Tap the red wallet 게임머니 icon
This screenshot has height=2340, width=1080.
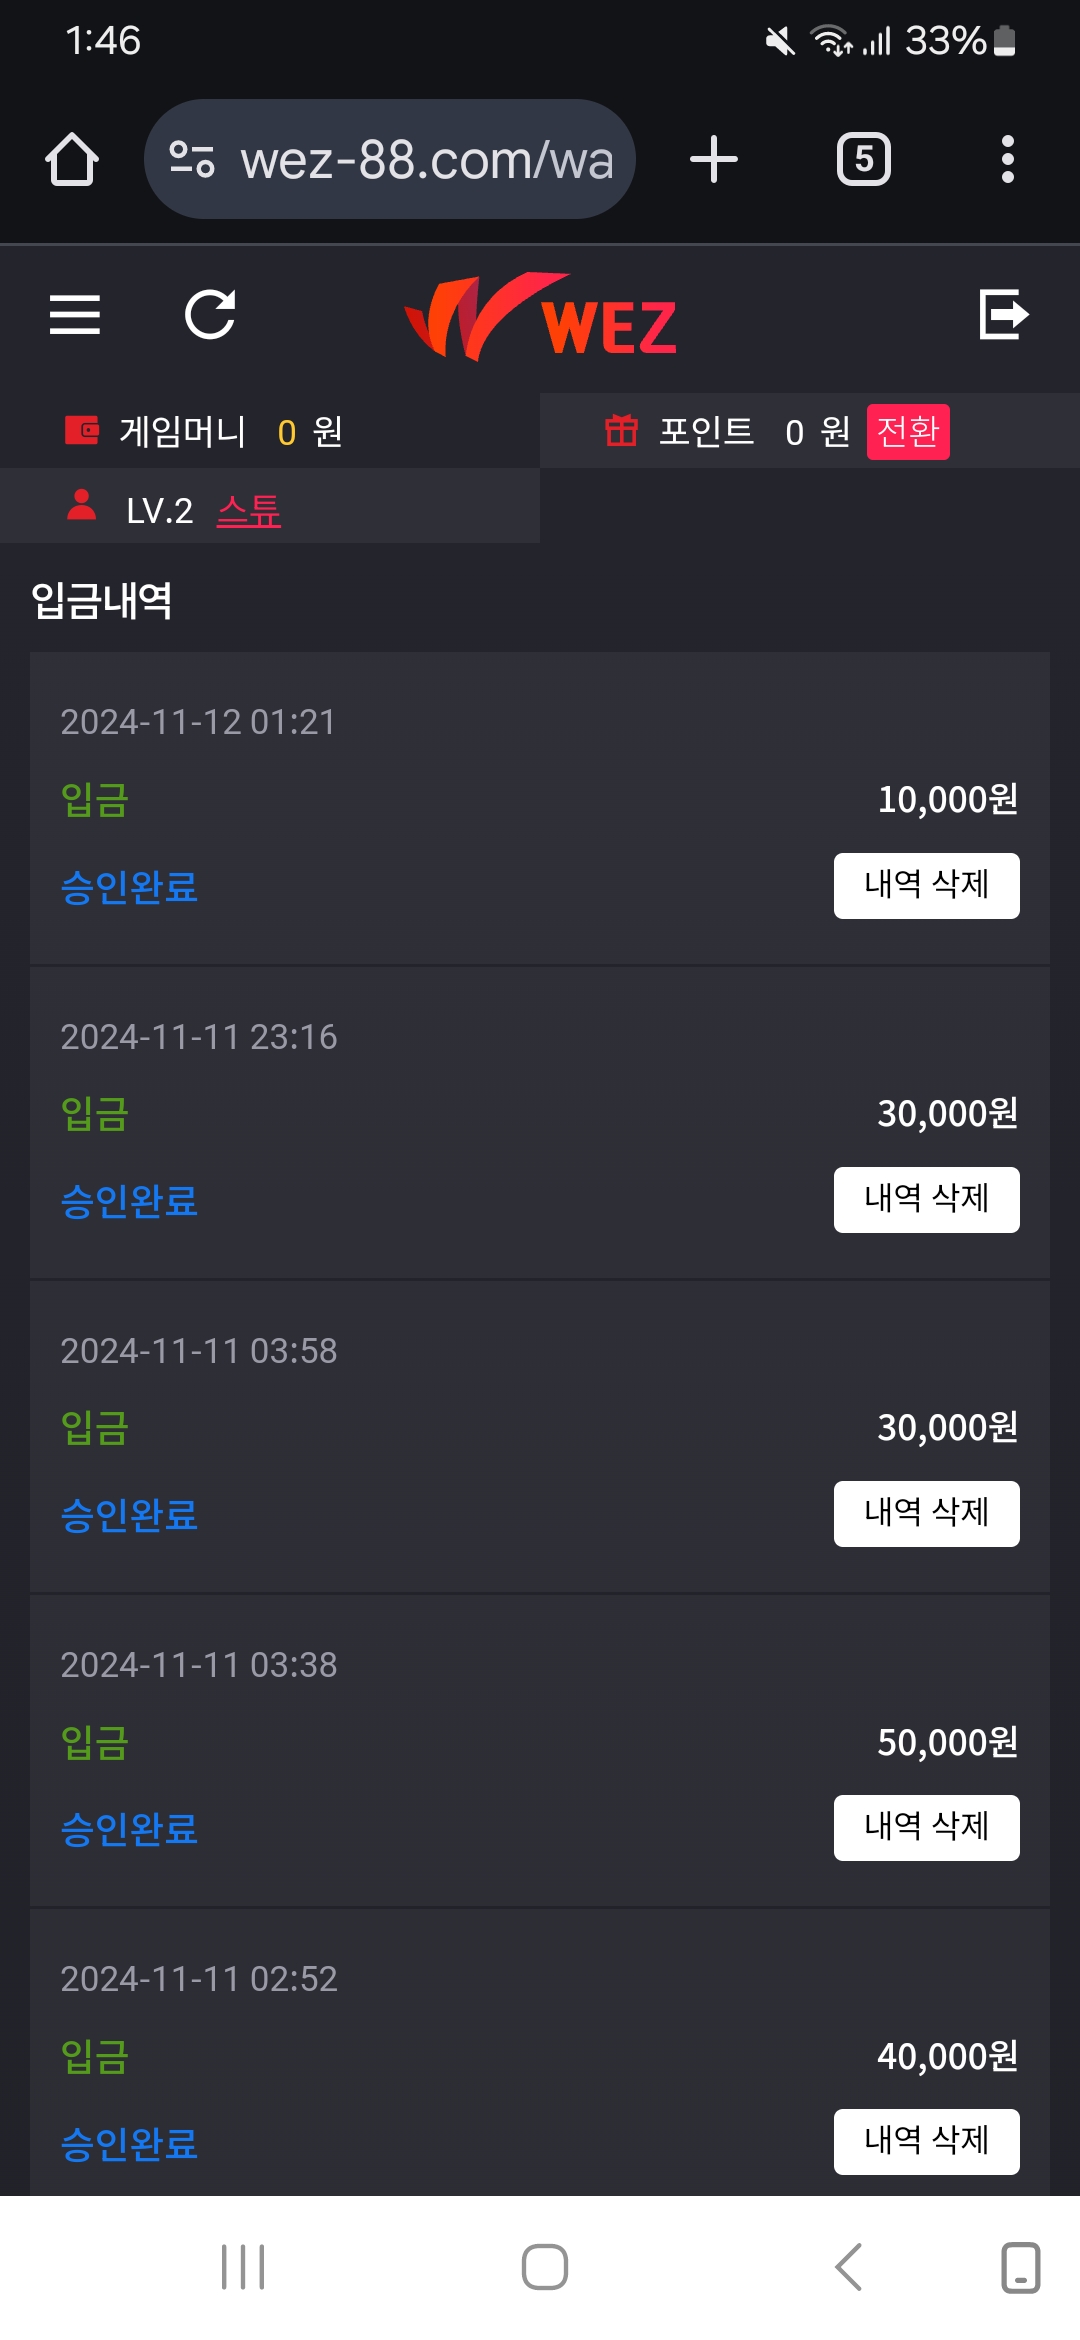[x=82, y=430]
